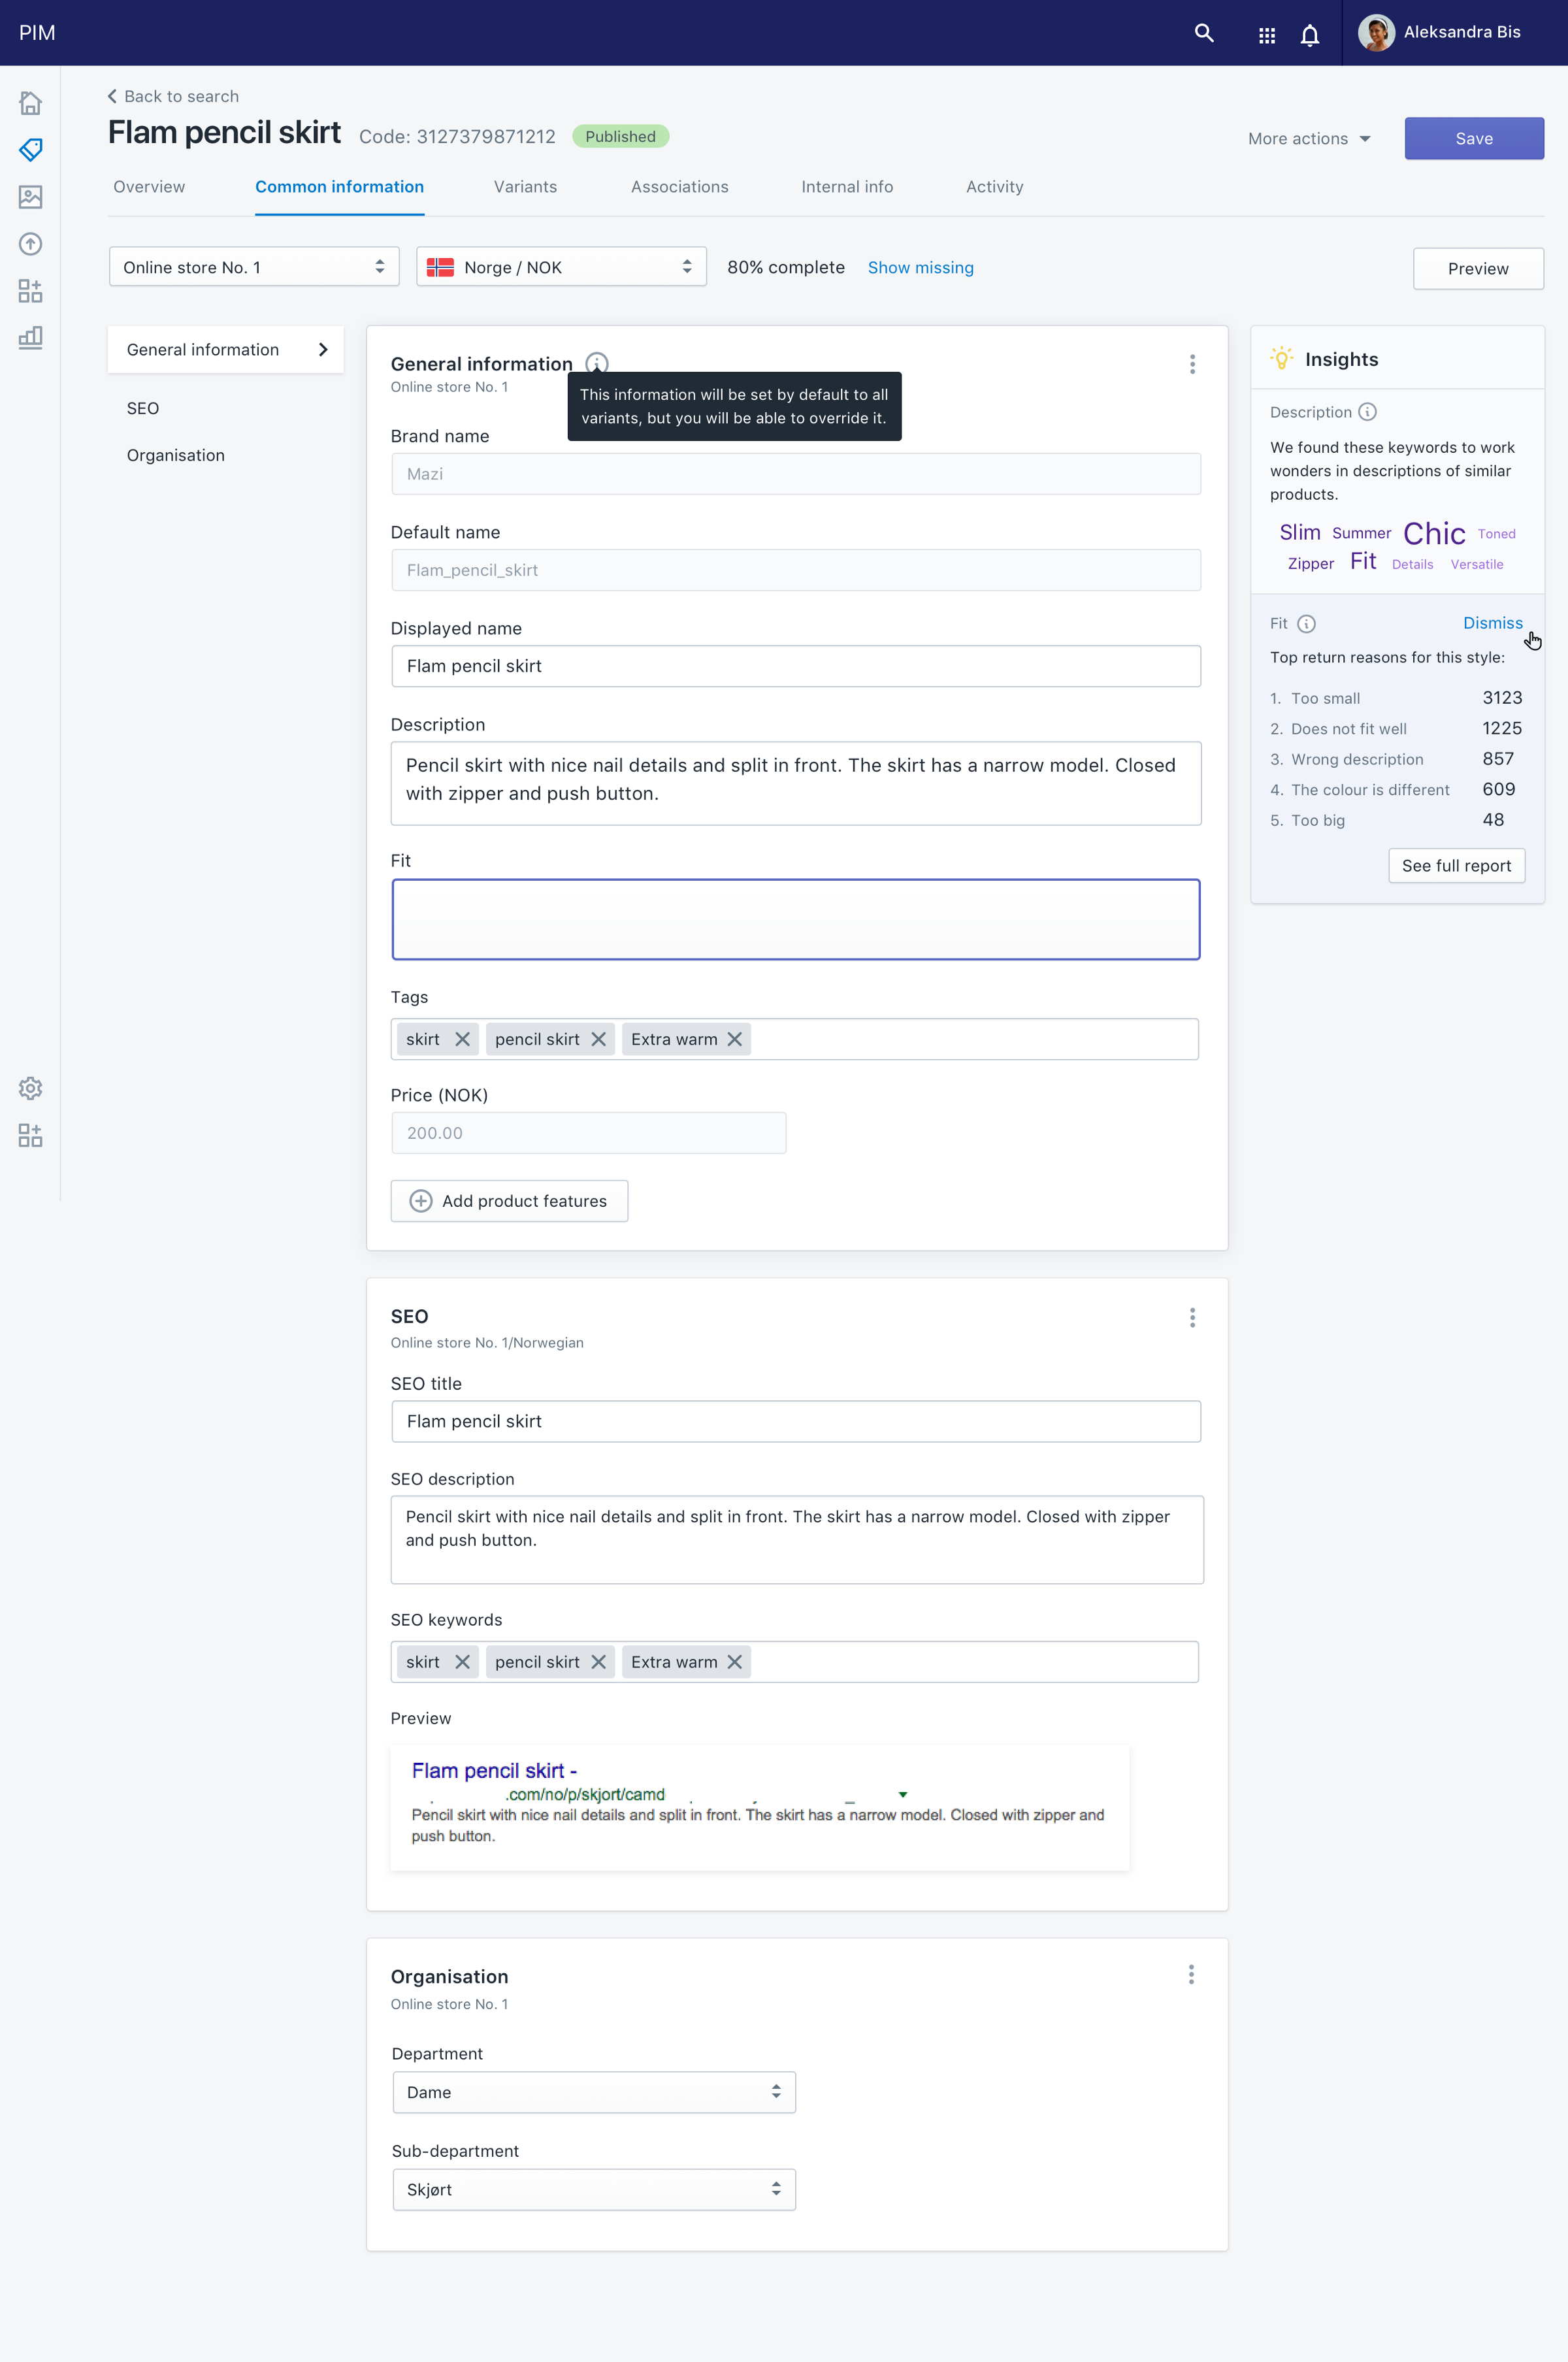Open General information three-dot menu

[1192, 364]
